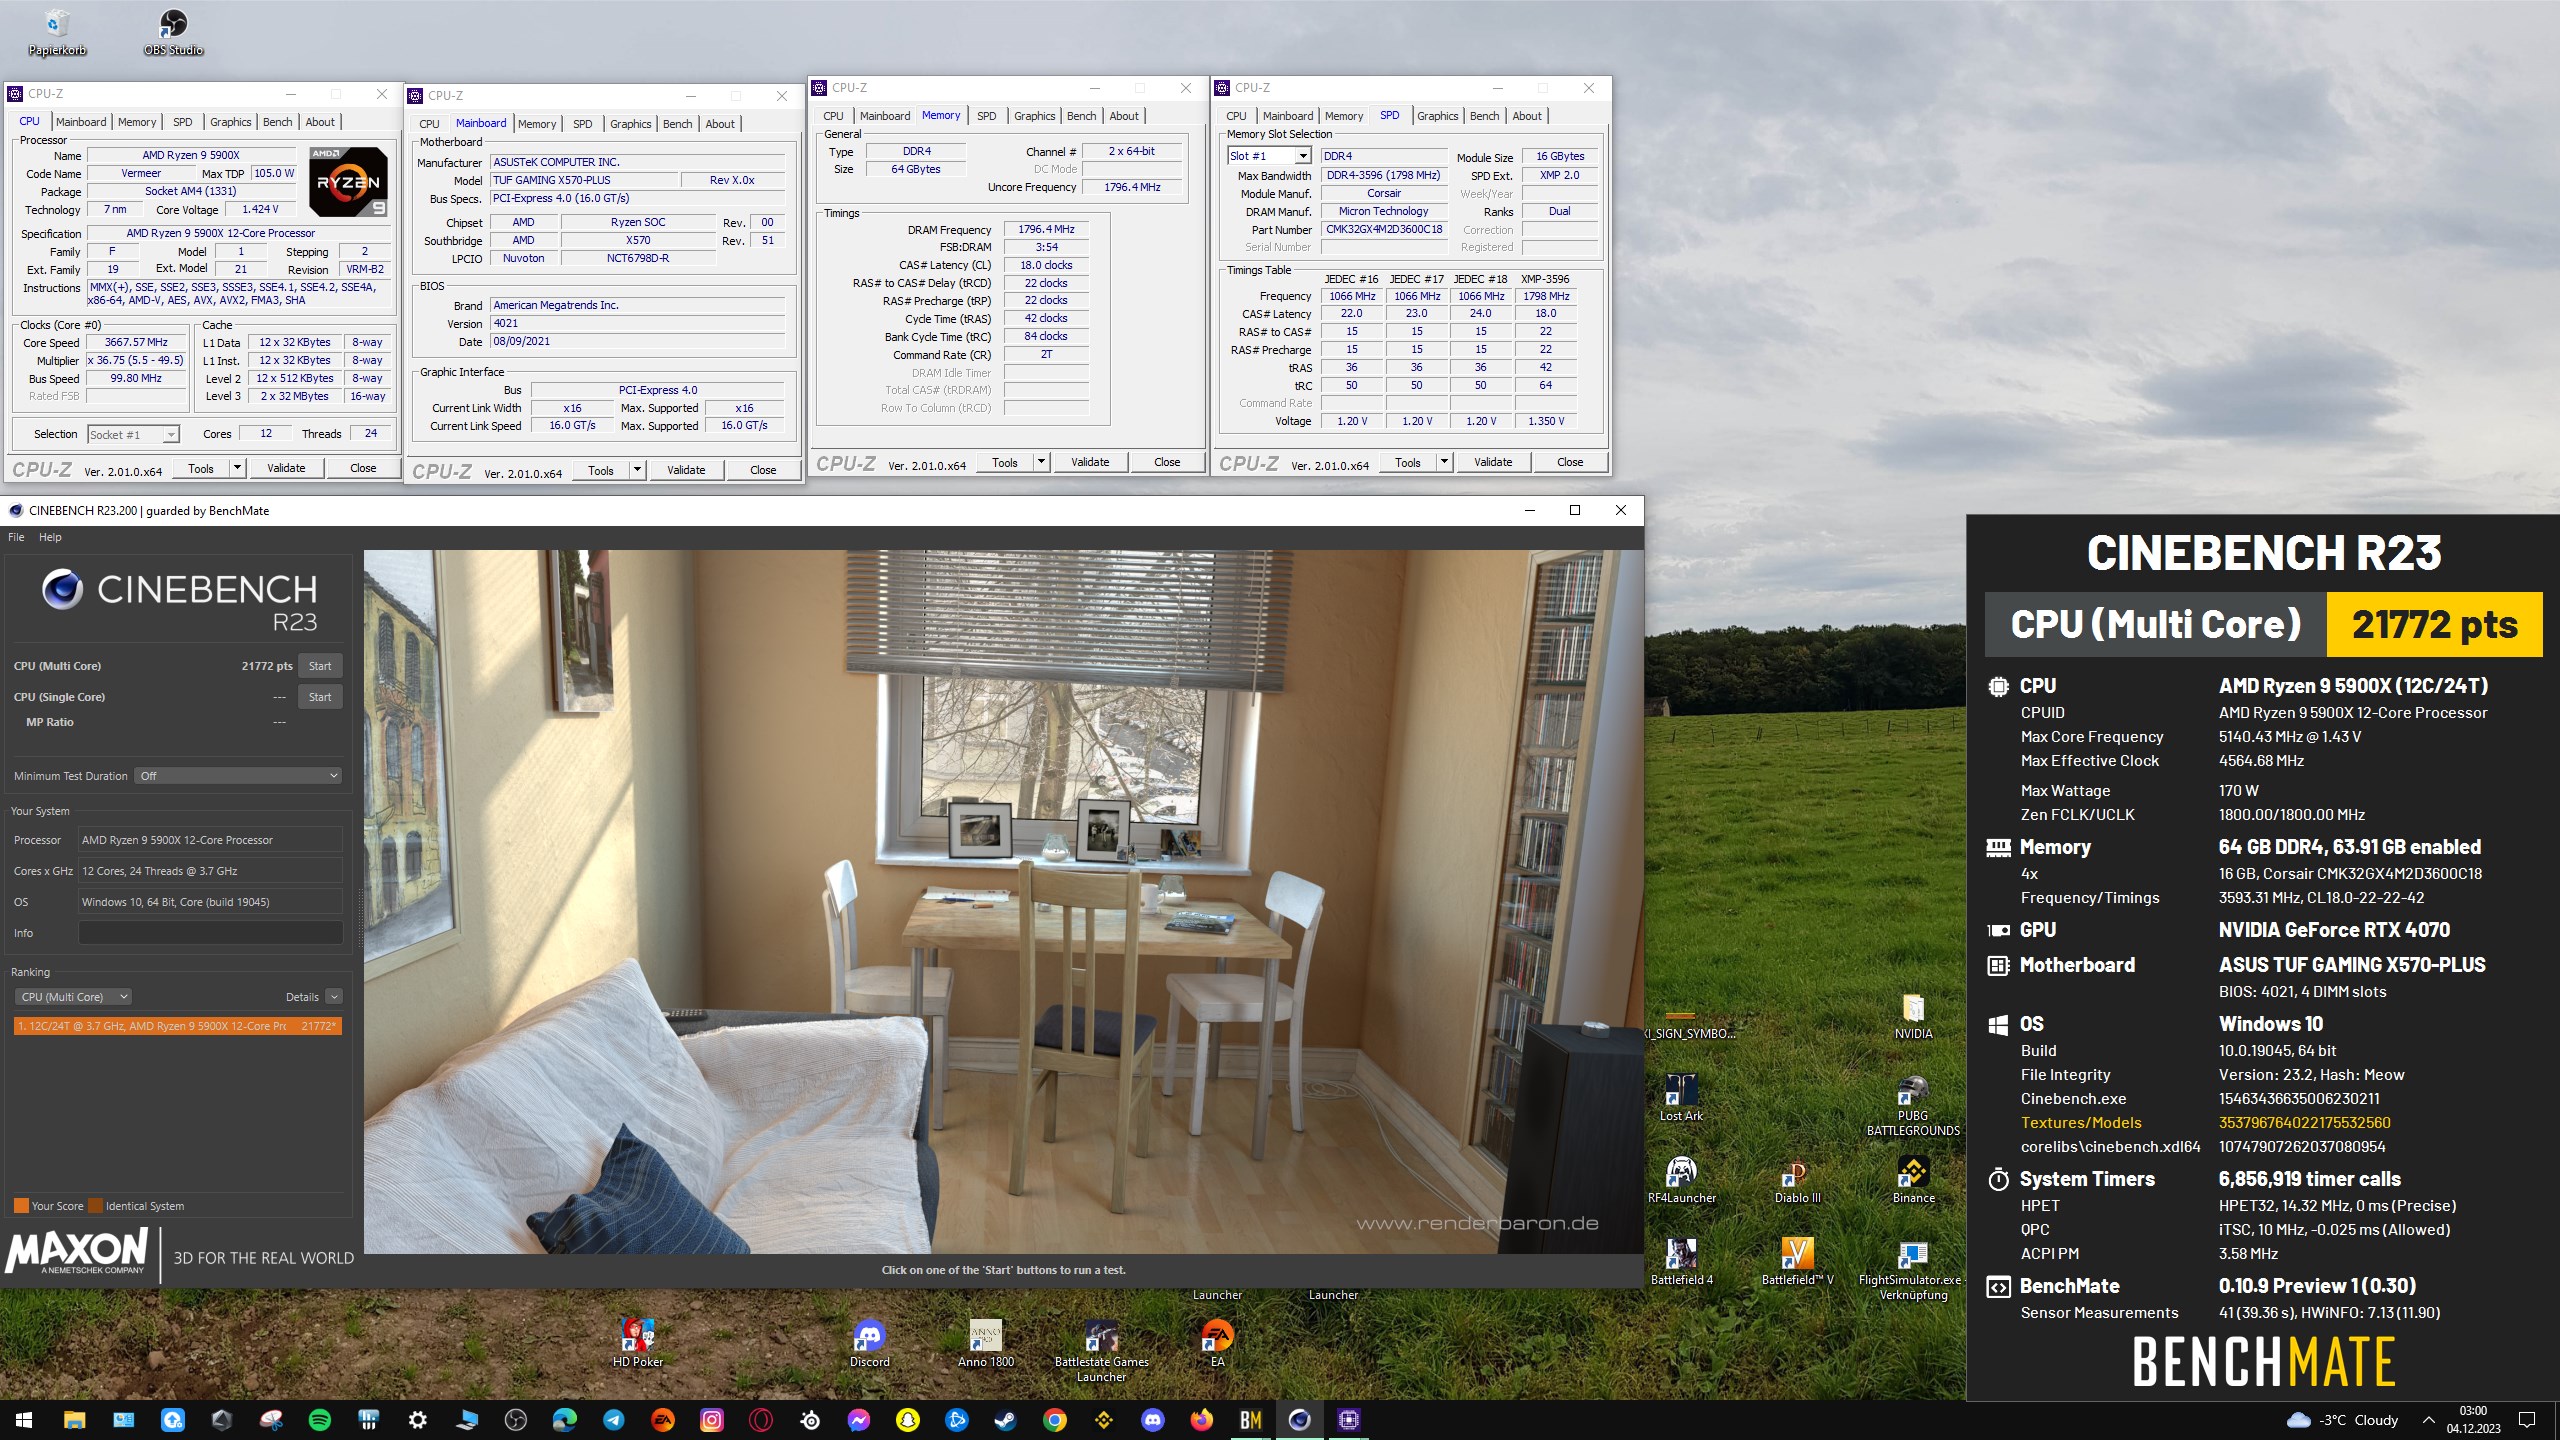Open the Steam taskbar icon
2560x1440 pixels.
tap(1006, 1420)
